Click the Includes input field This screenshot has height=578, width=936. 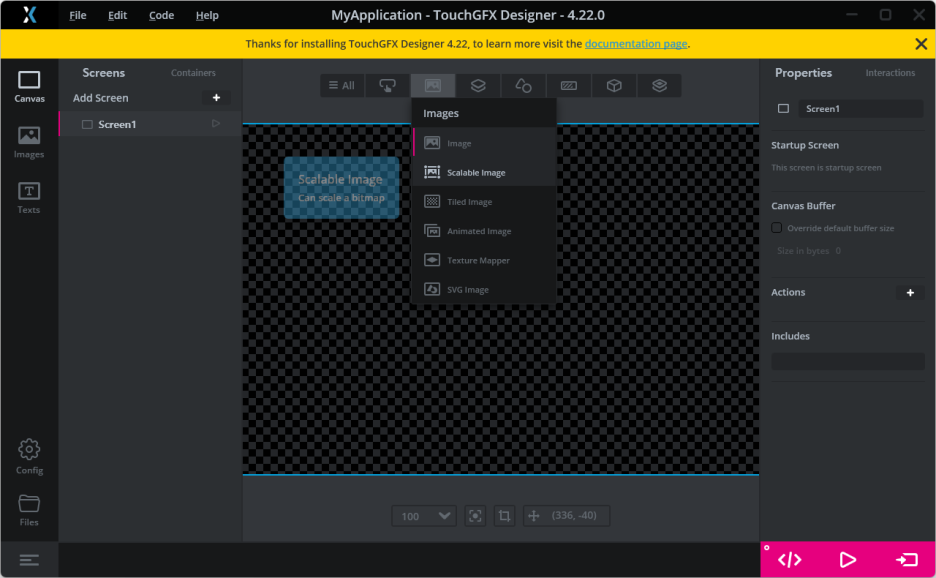pos(848,361)
